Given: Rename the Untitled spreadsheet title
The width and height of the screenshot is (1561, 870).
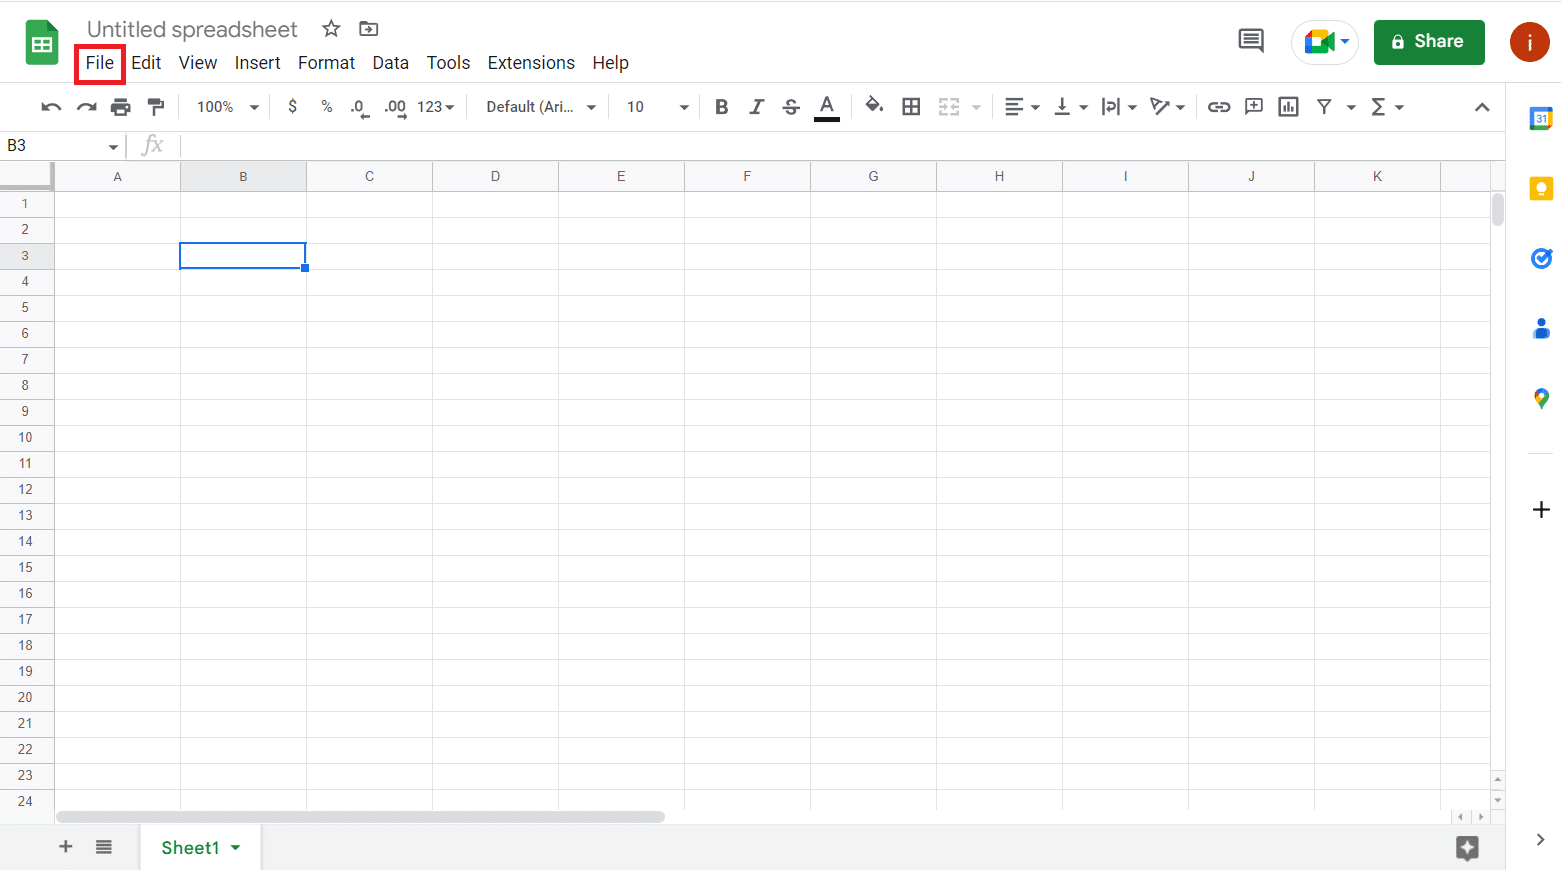Looking at the screenshot, I should point(192,29).
